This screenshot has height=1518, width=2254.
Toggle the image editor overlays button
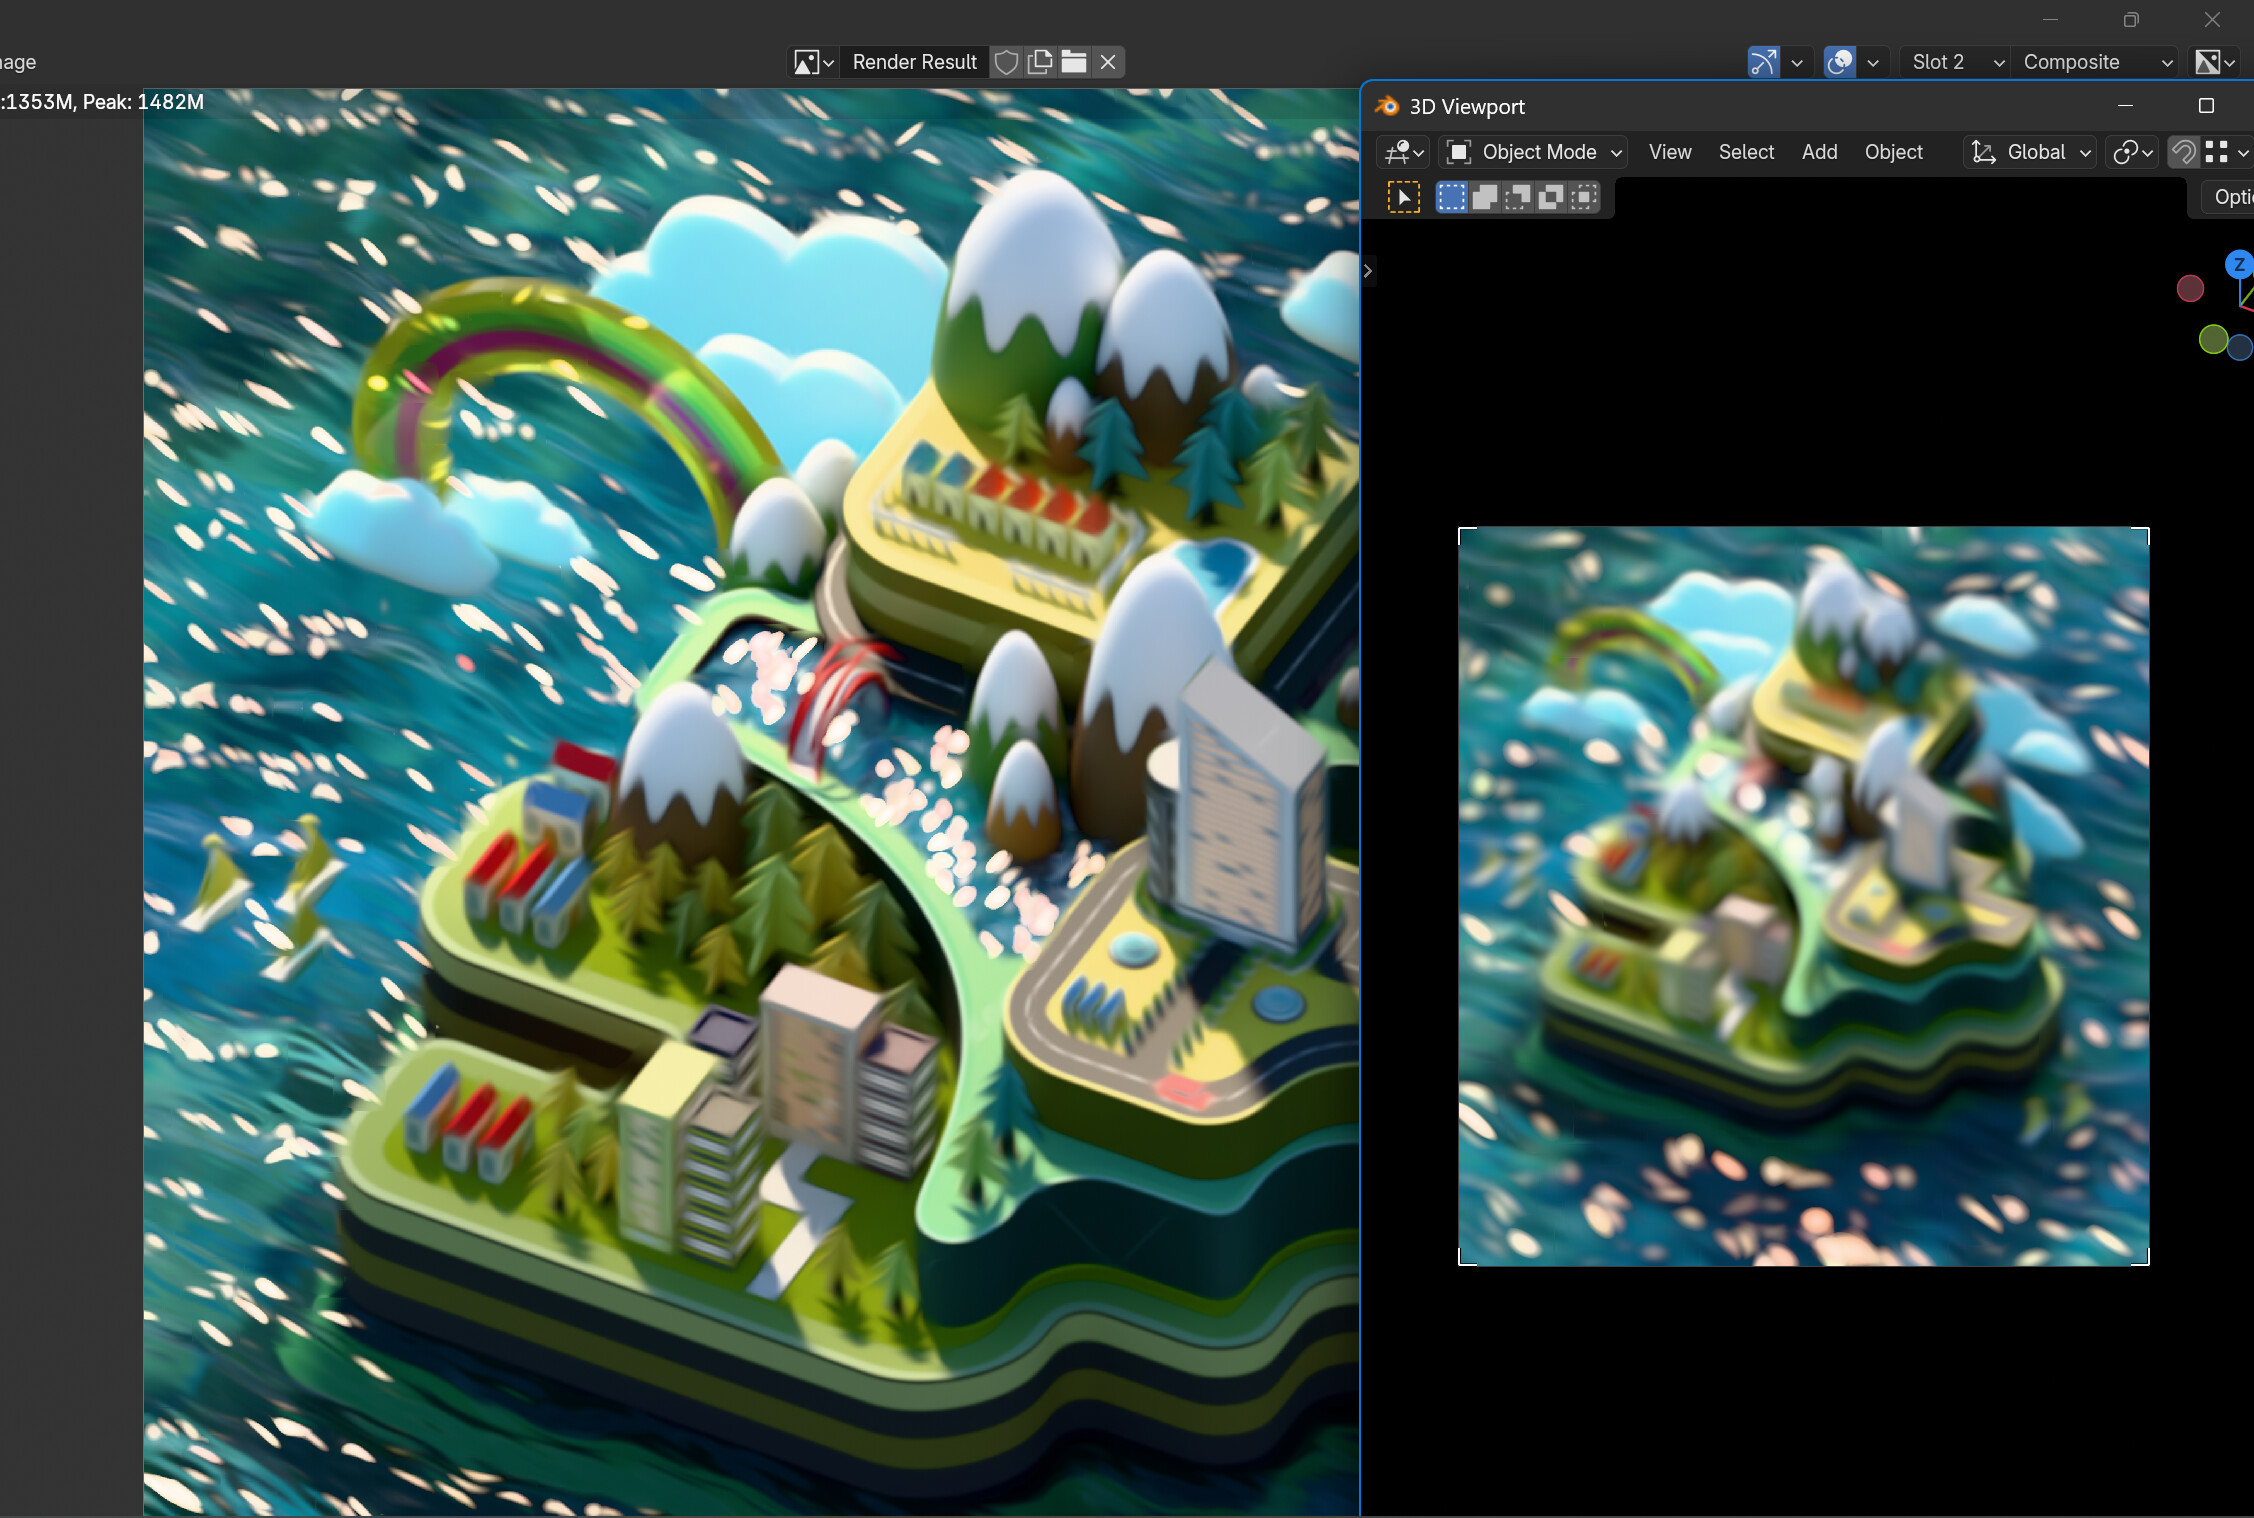click(1840, 62)
